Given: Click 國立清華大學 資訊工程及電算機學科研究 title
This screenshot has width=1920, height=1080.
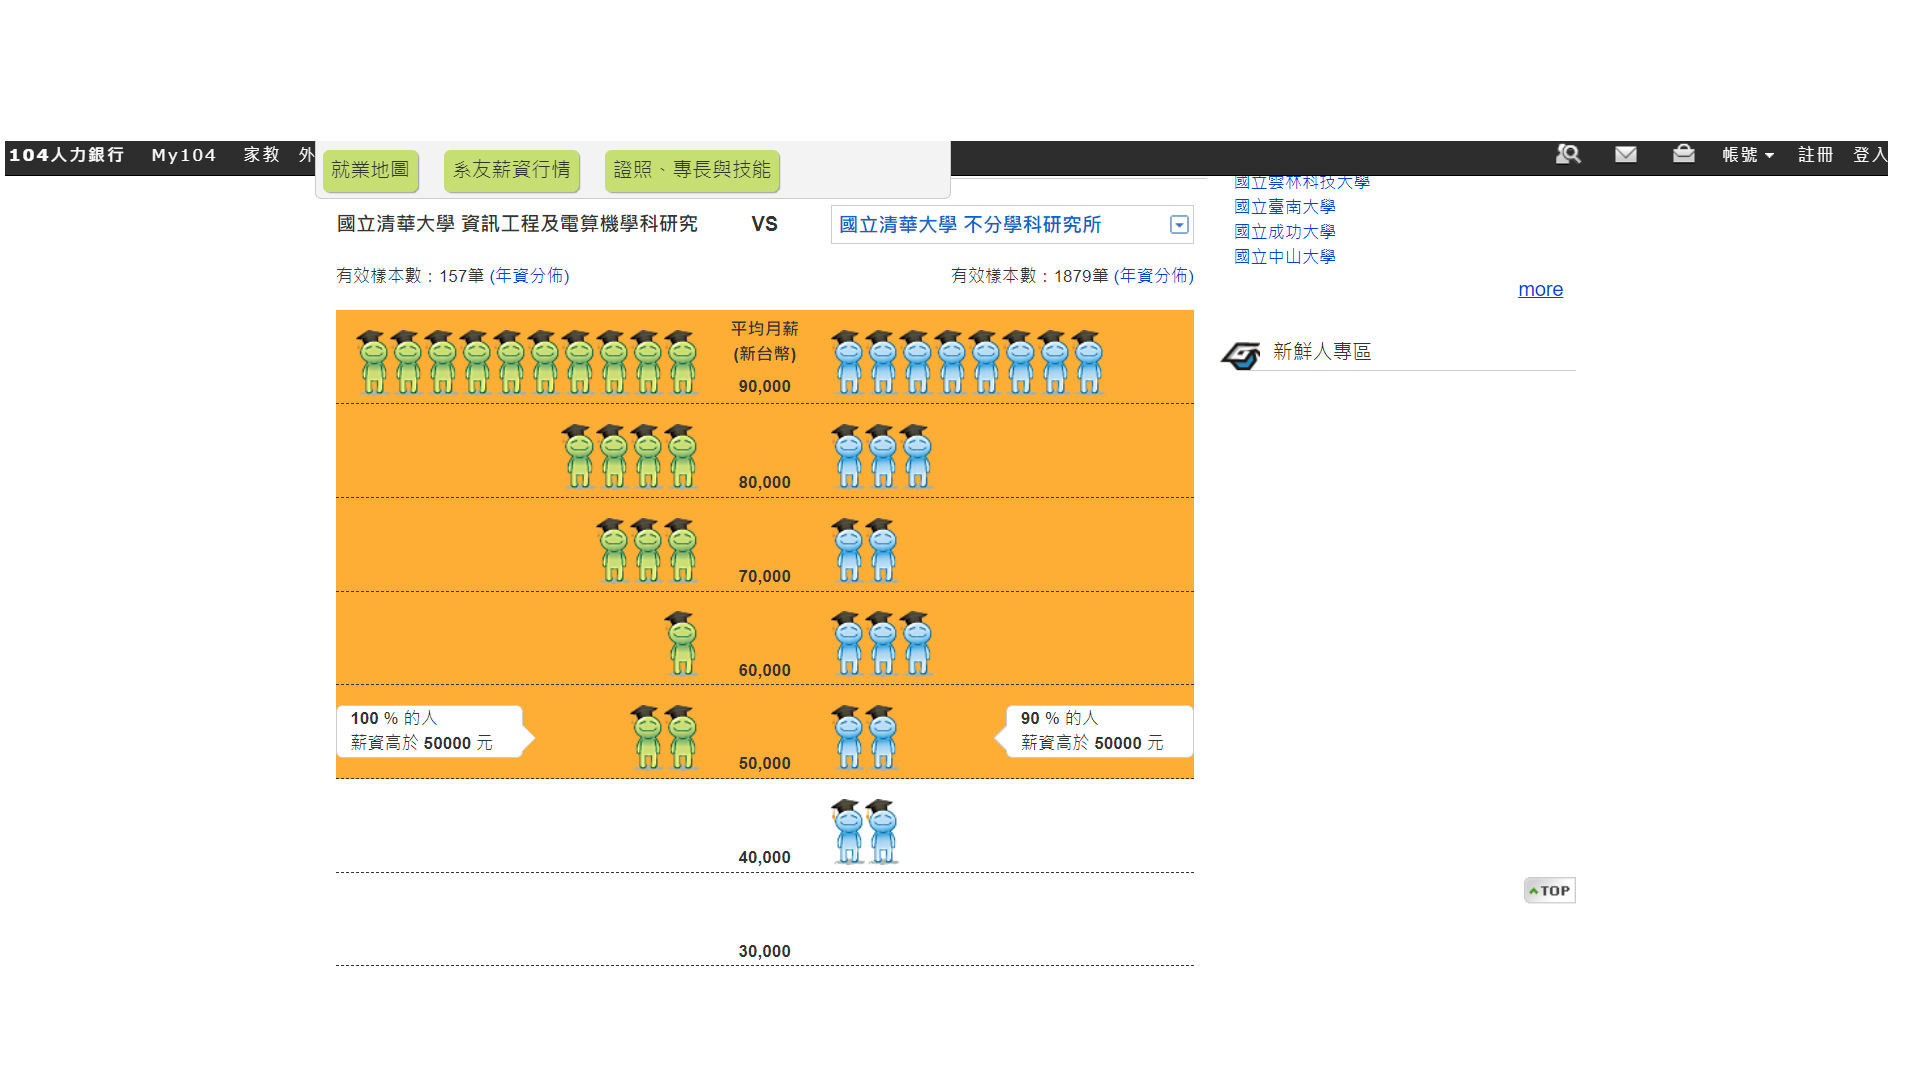Looking at the screenshot, I should click(x=517, y=224).
